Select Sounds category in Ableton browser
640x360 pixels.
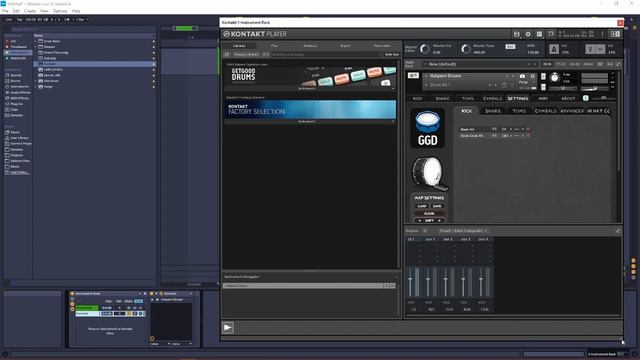point(16,76)
